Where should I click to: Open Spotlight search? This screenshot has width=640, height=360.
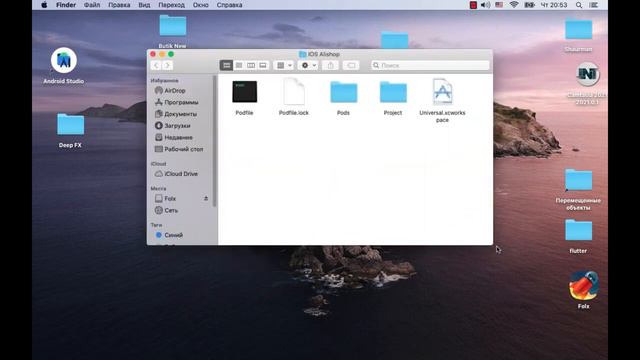coord(579,5)
